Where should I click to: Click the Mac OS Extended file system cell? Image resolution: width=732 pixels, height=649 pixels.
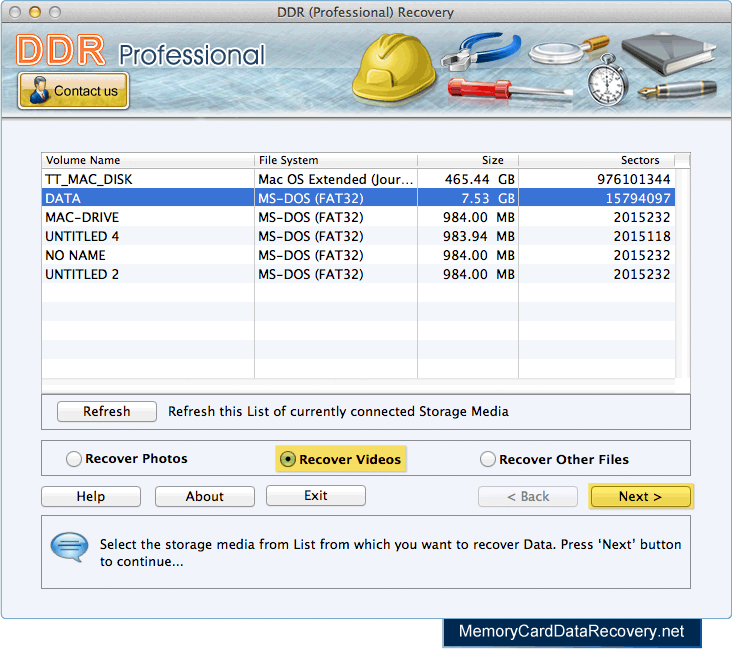336,179
